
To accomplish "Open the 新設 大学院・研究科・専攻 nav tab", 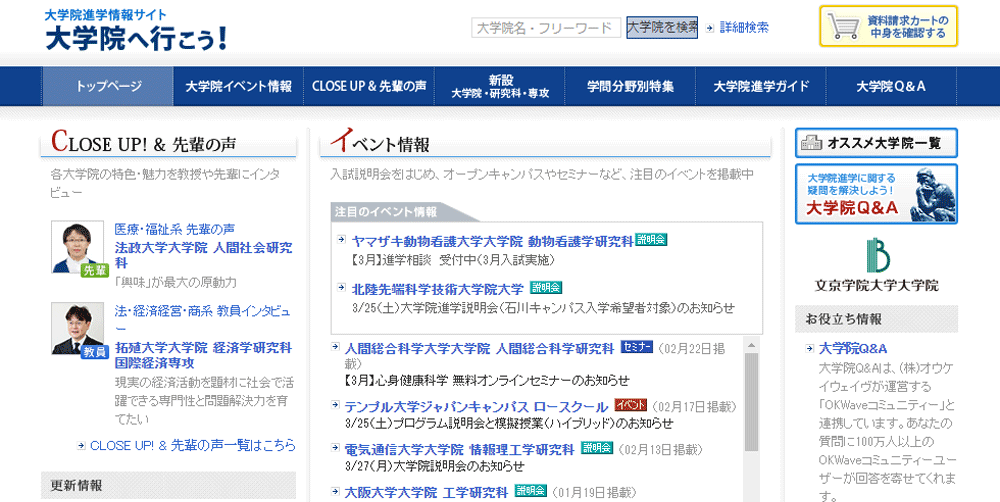I will tap(500, 86).
